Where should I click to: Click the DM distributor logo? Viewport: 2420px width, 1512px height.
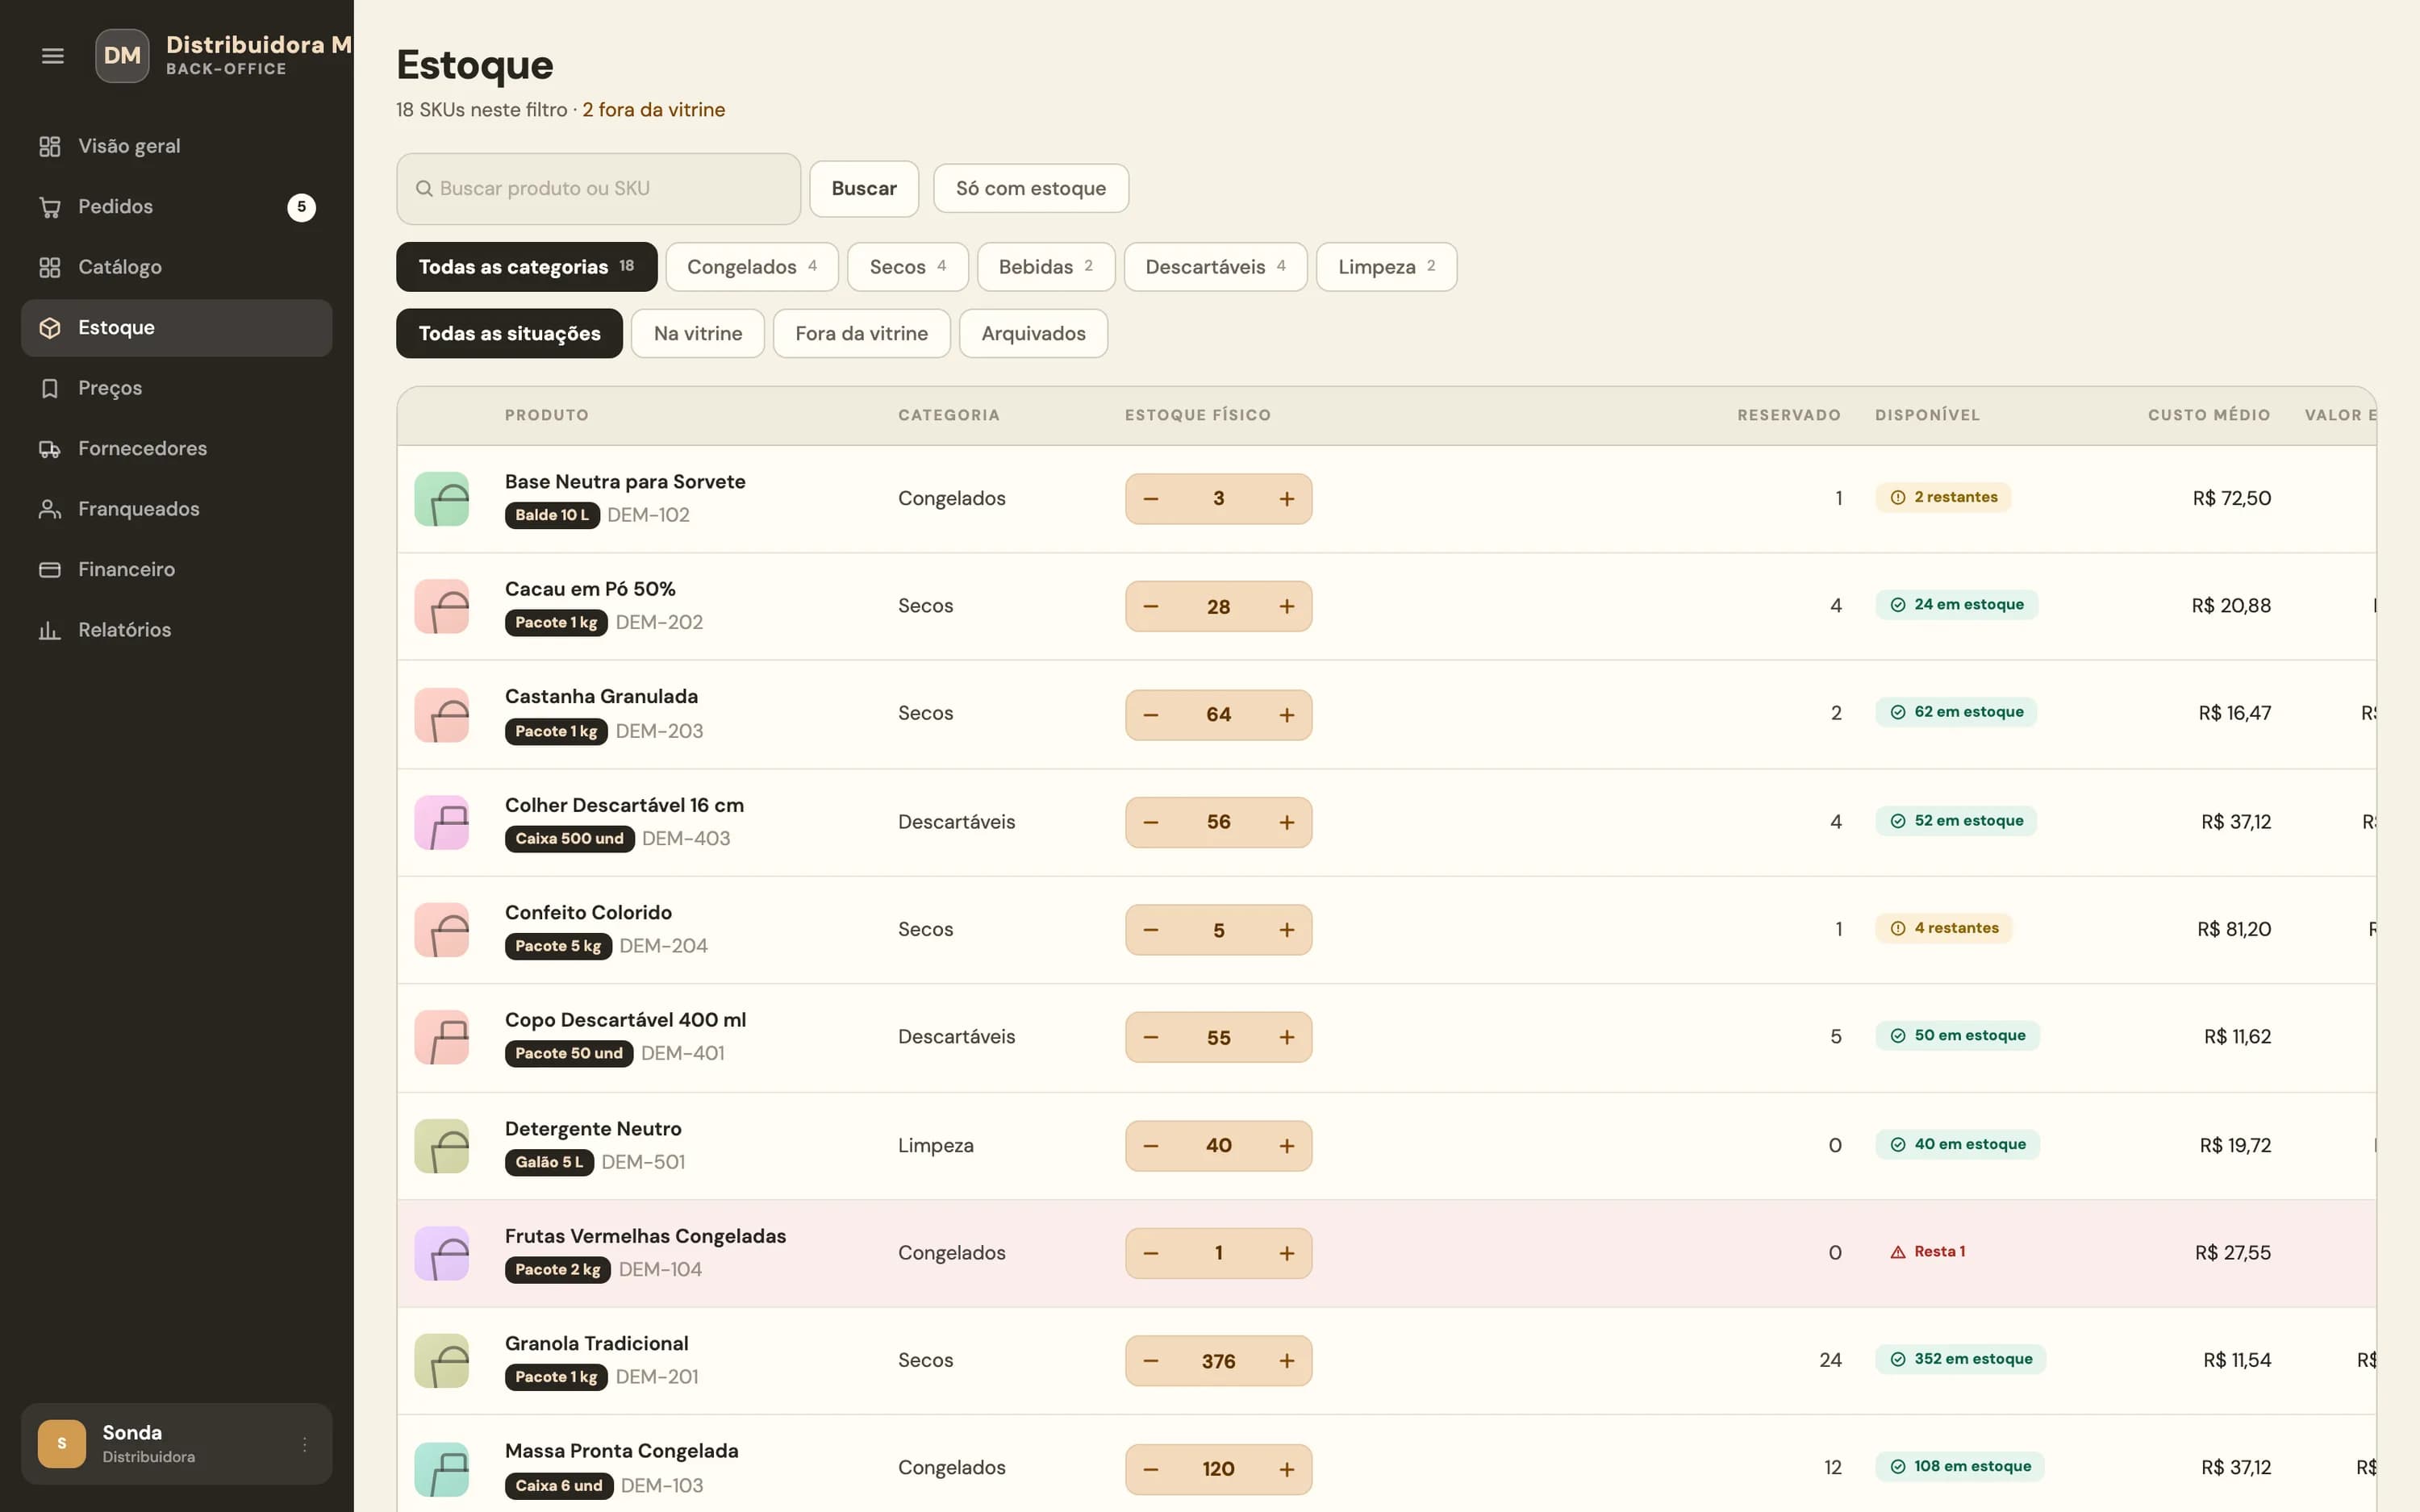(x=122, y=56)
